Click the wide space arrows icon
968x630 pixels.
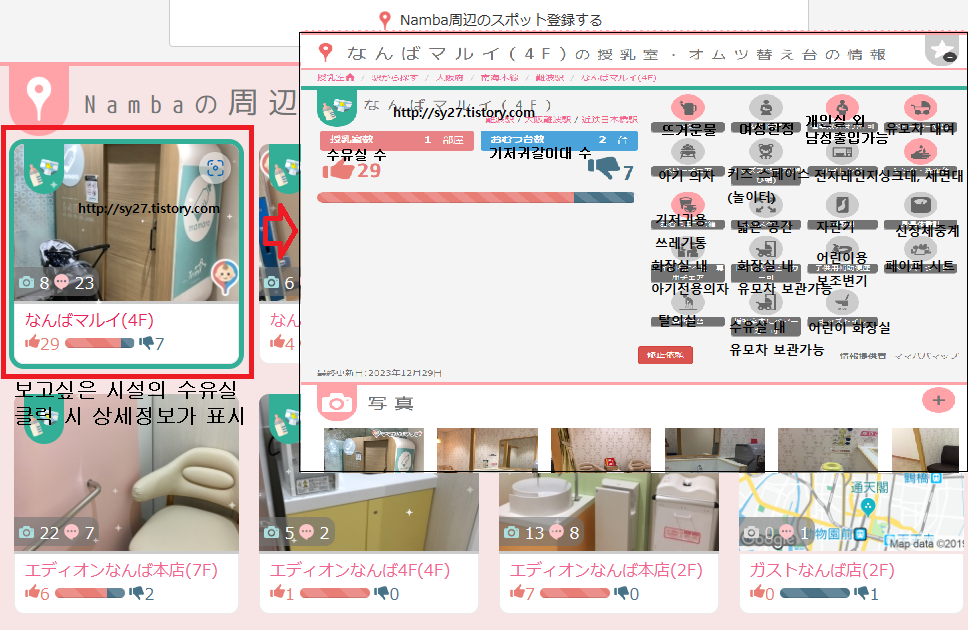(x=766, y=205)
